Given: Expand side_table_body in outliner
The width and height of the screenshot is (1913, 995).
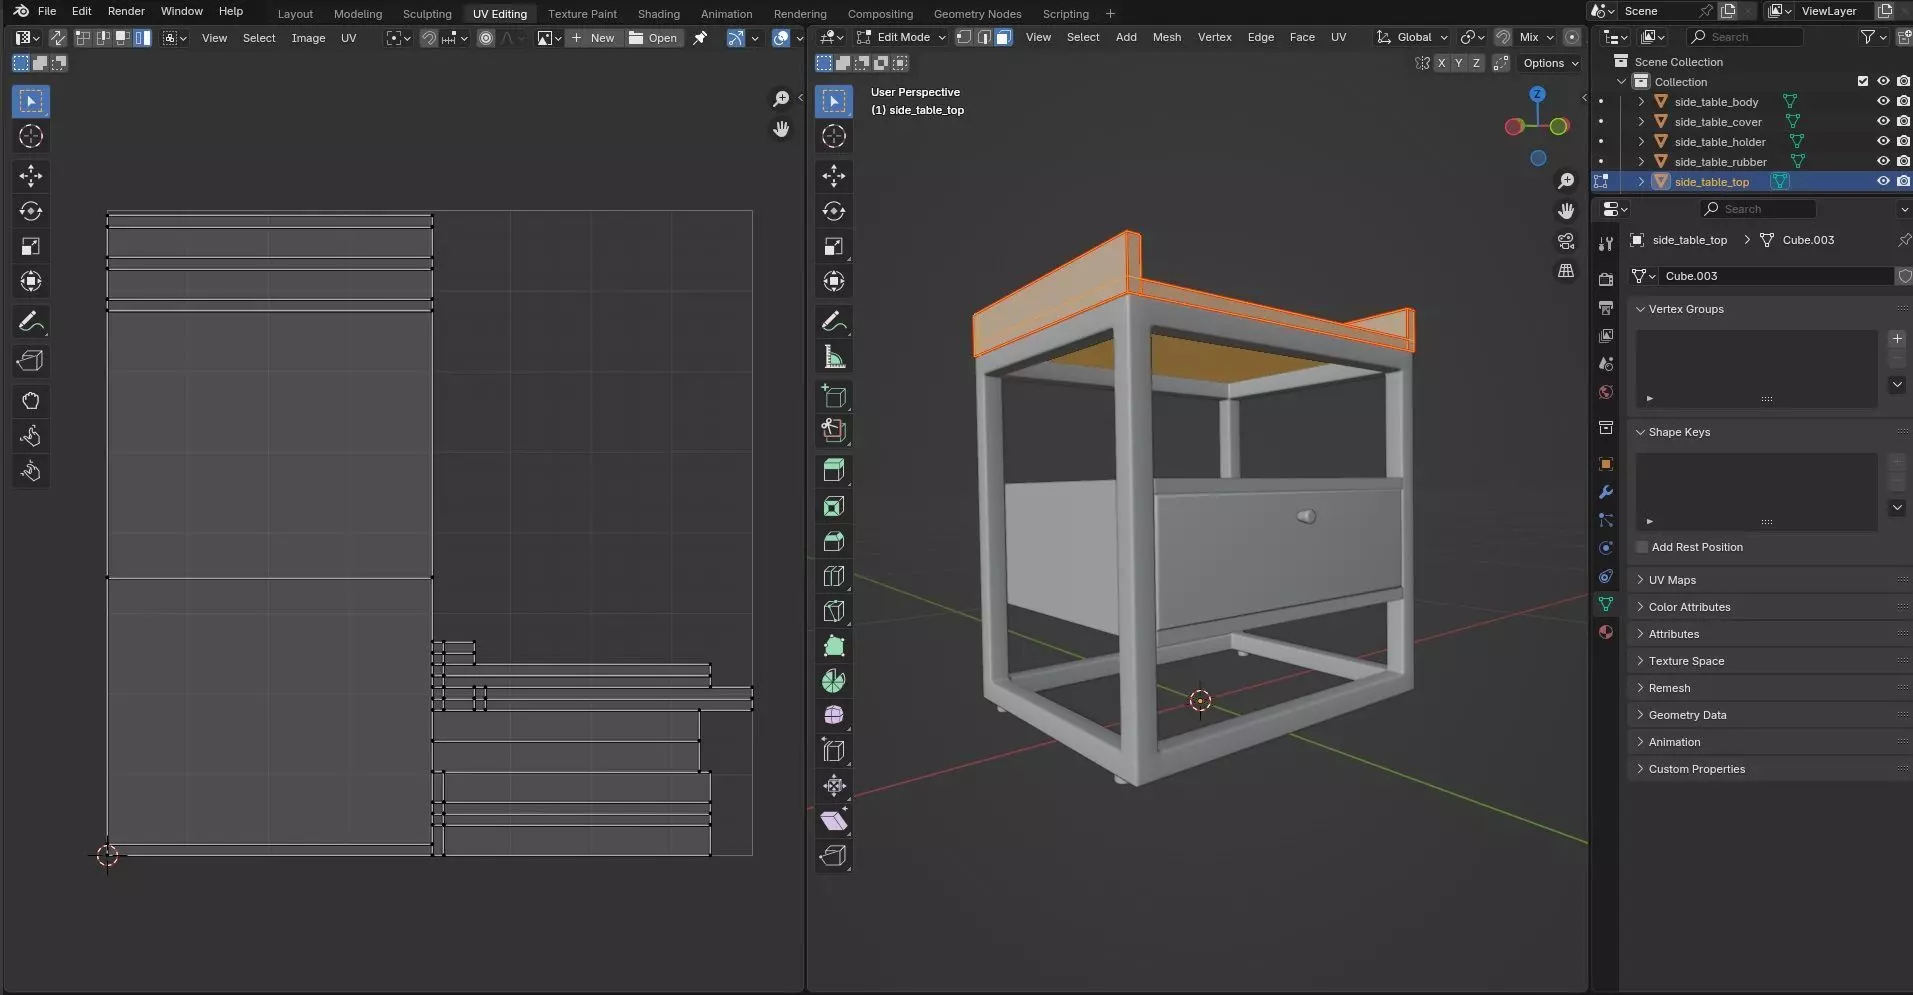Looking at the screenshot, I should (1641, 101).
